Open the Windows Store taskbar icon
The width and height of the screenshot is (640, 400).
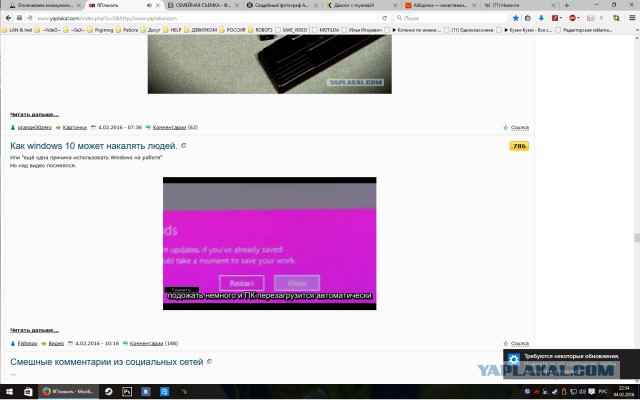28,392
